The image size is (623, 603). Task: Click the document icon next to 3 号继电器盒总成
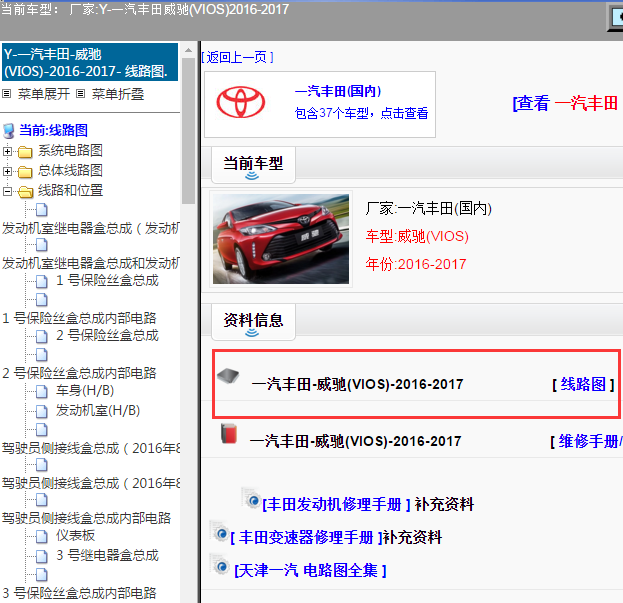(x=42, y=556)
